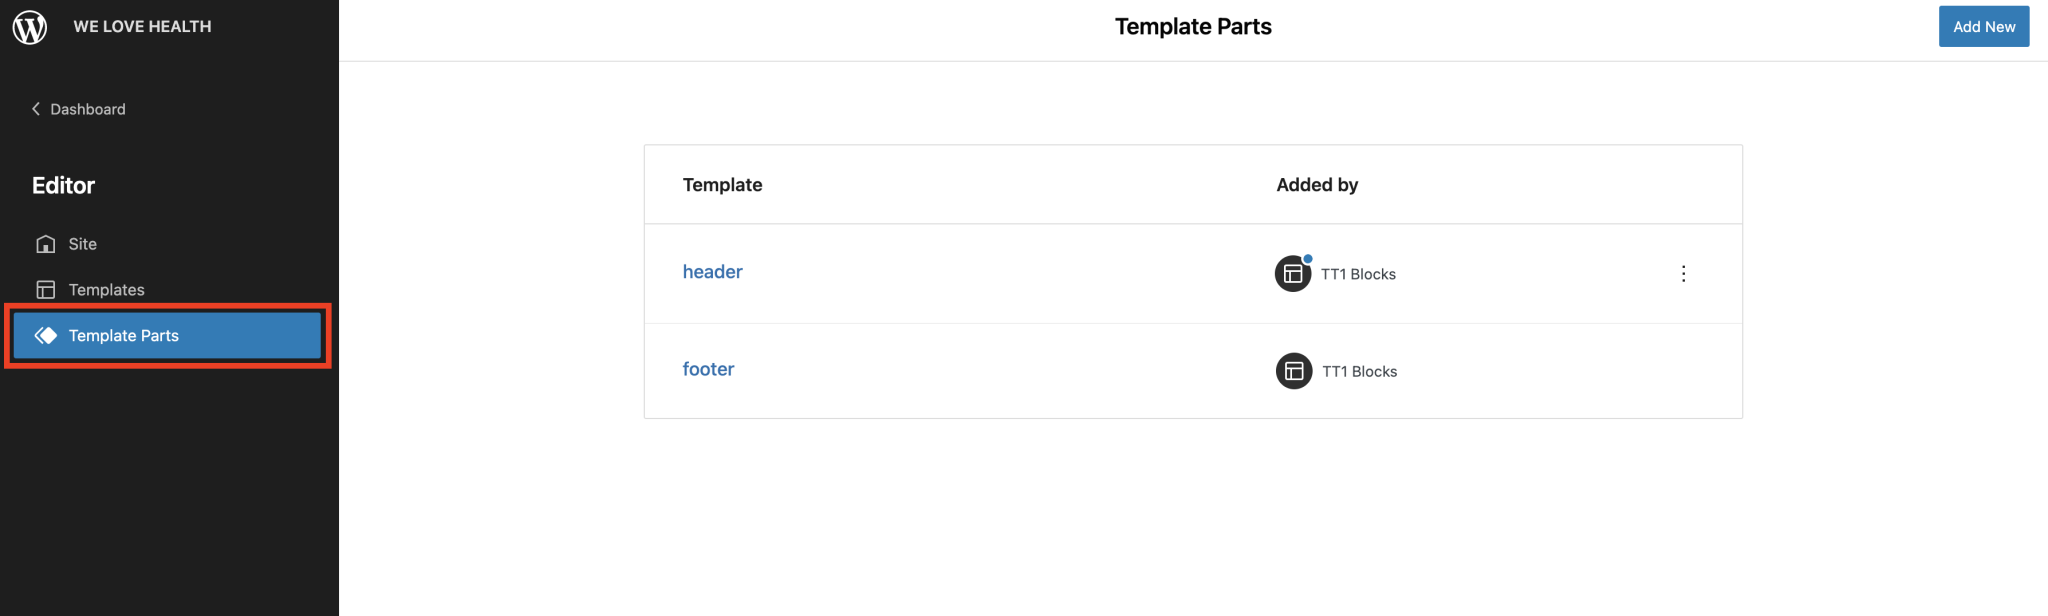Click the WE LOVE HEALTH site title
The width and height of the screenshot is (2048, 616).
[142, 27]
